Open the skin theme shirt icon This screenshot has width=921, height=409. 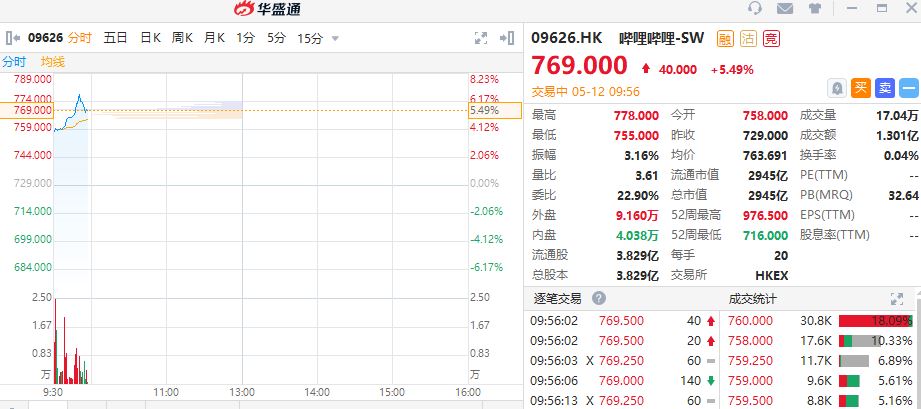815,8
